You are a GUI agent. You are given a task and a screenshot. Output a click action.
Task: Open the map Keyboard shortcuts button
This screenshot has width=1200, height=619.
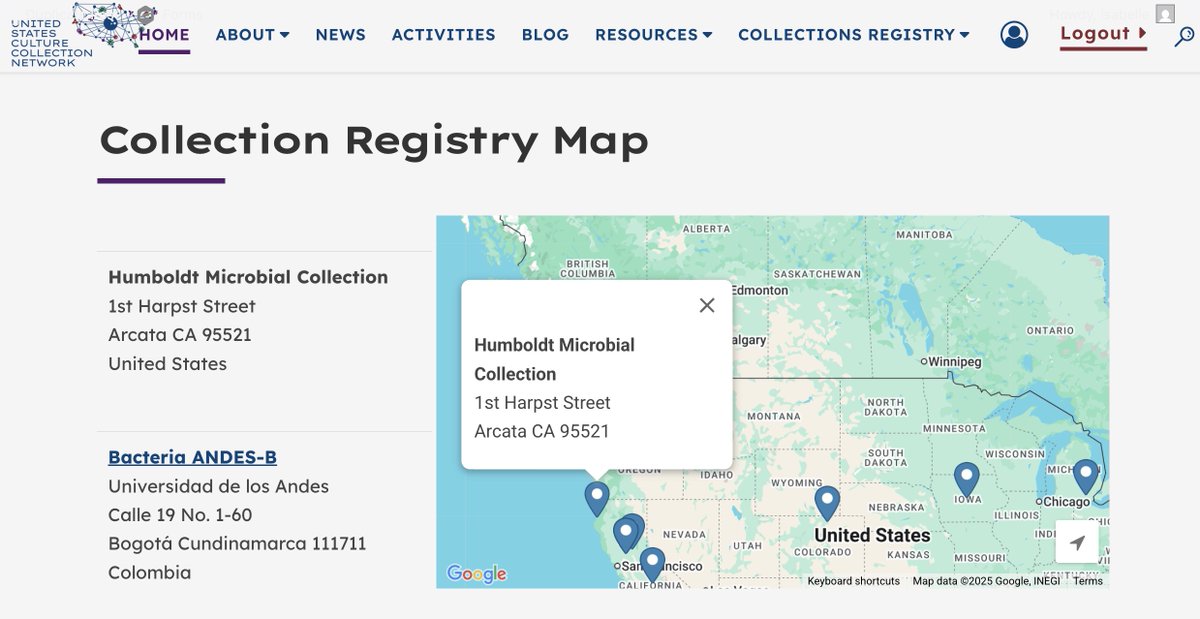coord(854,581)
